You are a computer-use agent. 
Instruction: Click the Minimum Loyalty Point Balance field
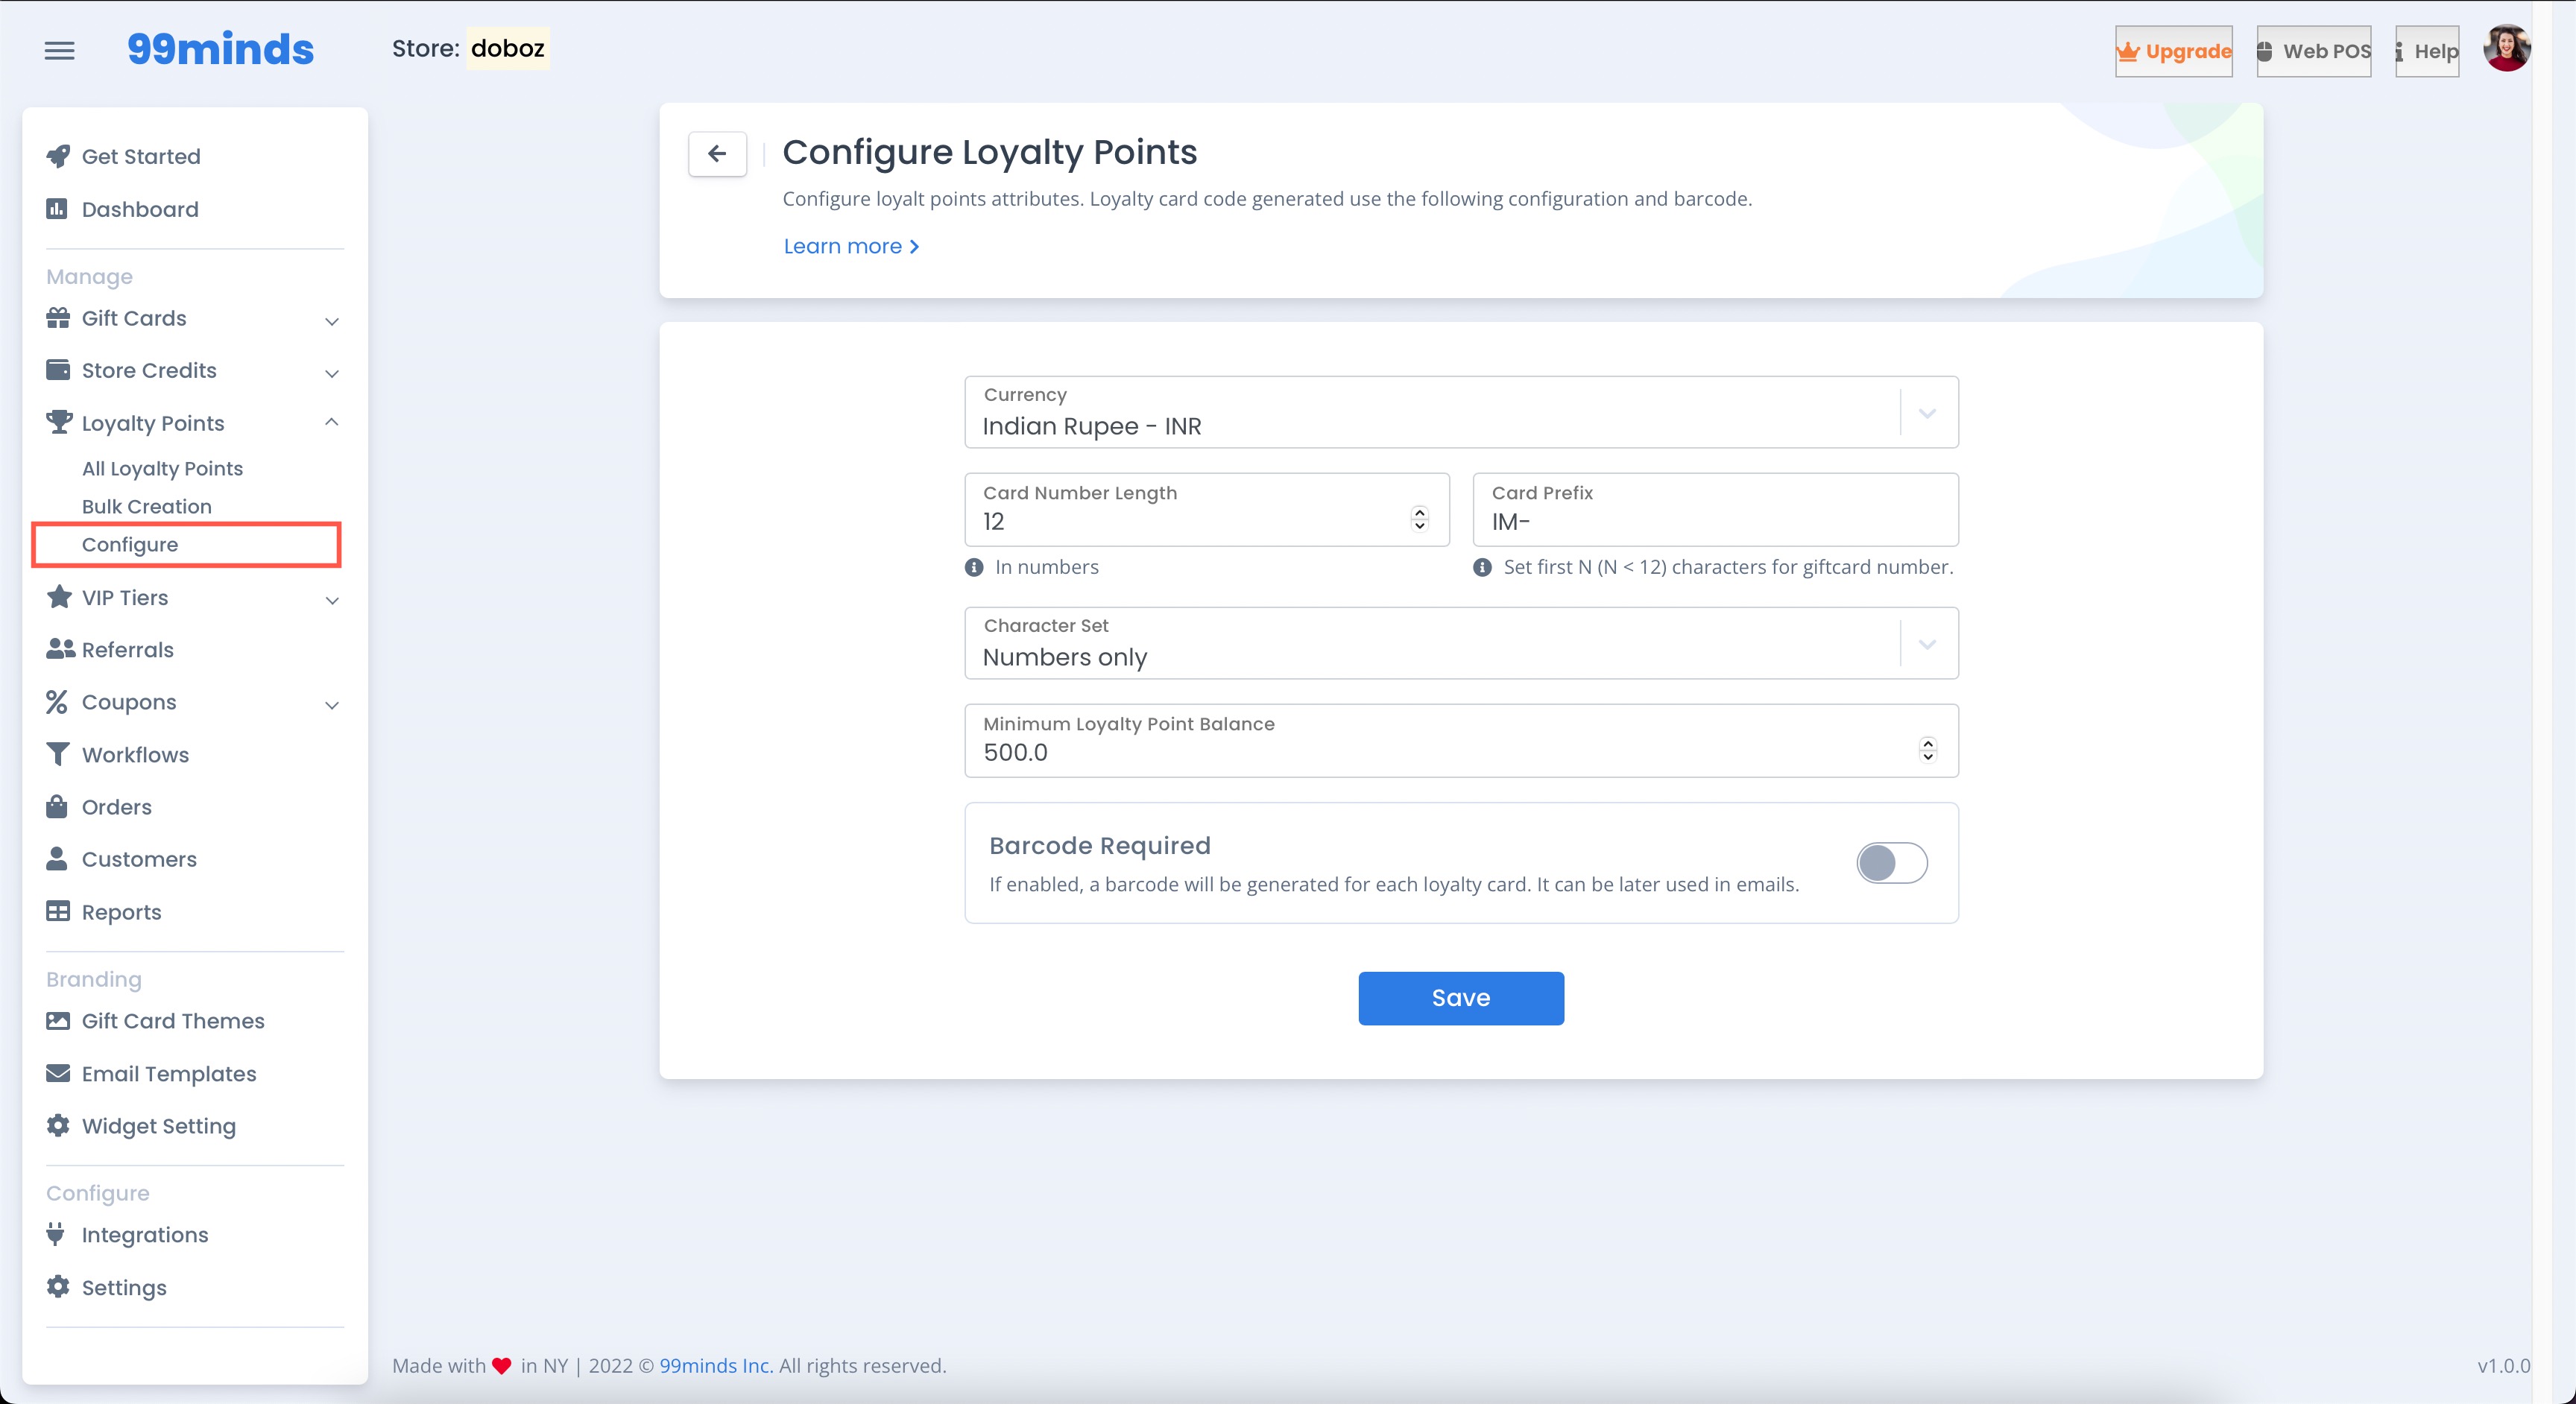click(x=1461, y=740)
